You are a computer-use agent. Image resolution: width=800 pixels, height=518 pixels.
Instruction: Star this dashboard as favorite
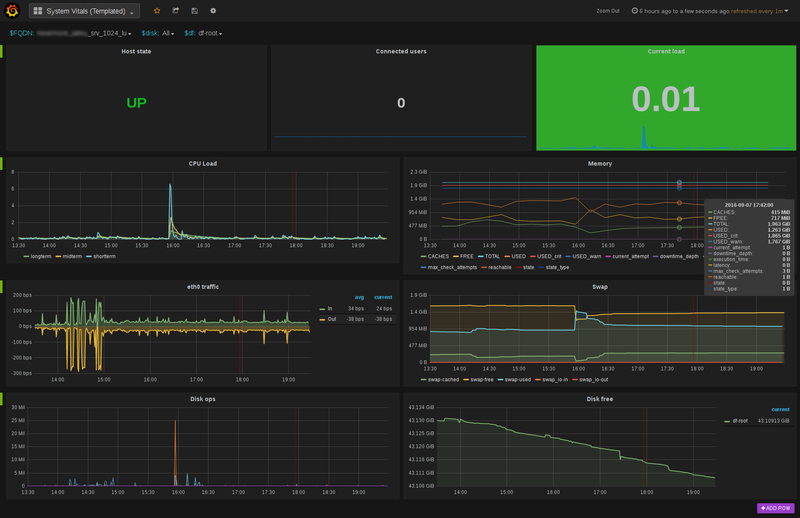click(157, 11)
